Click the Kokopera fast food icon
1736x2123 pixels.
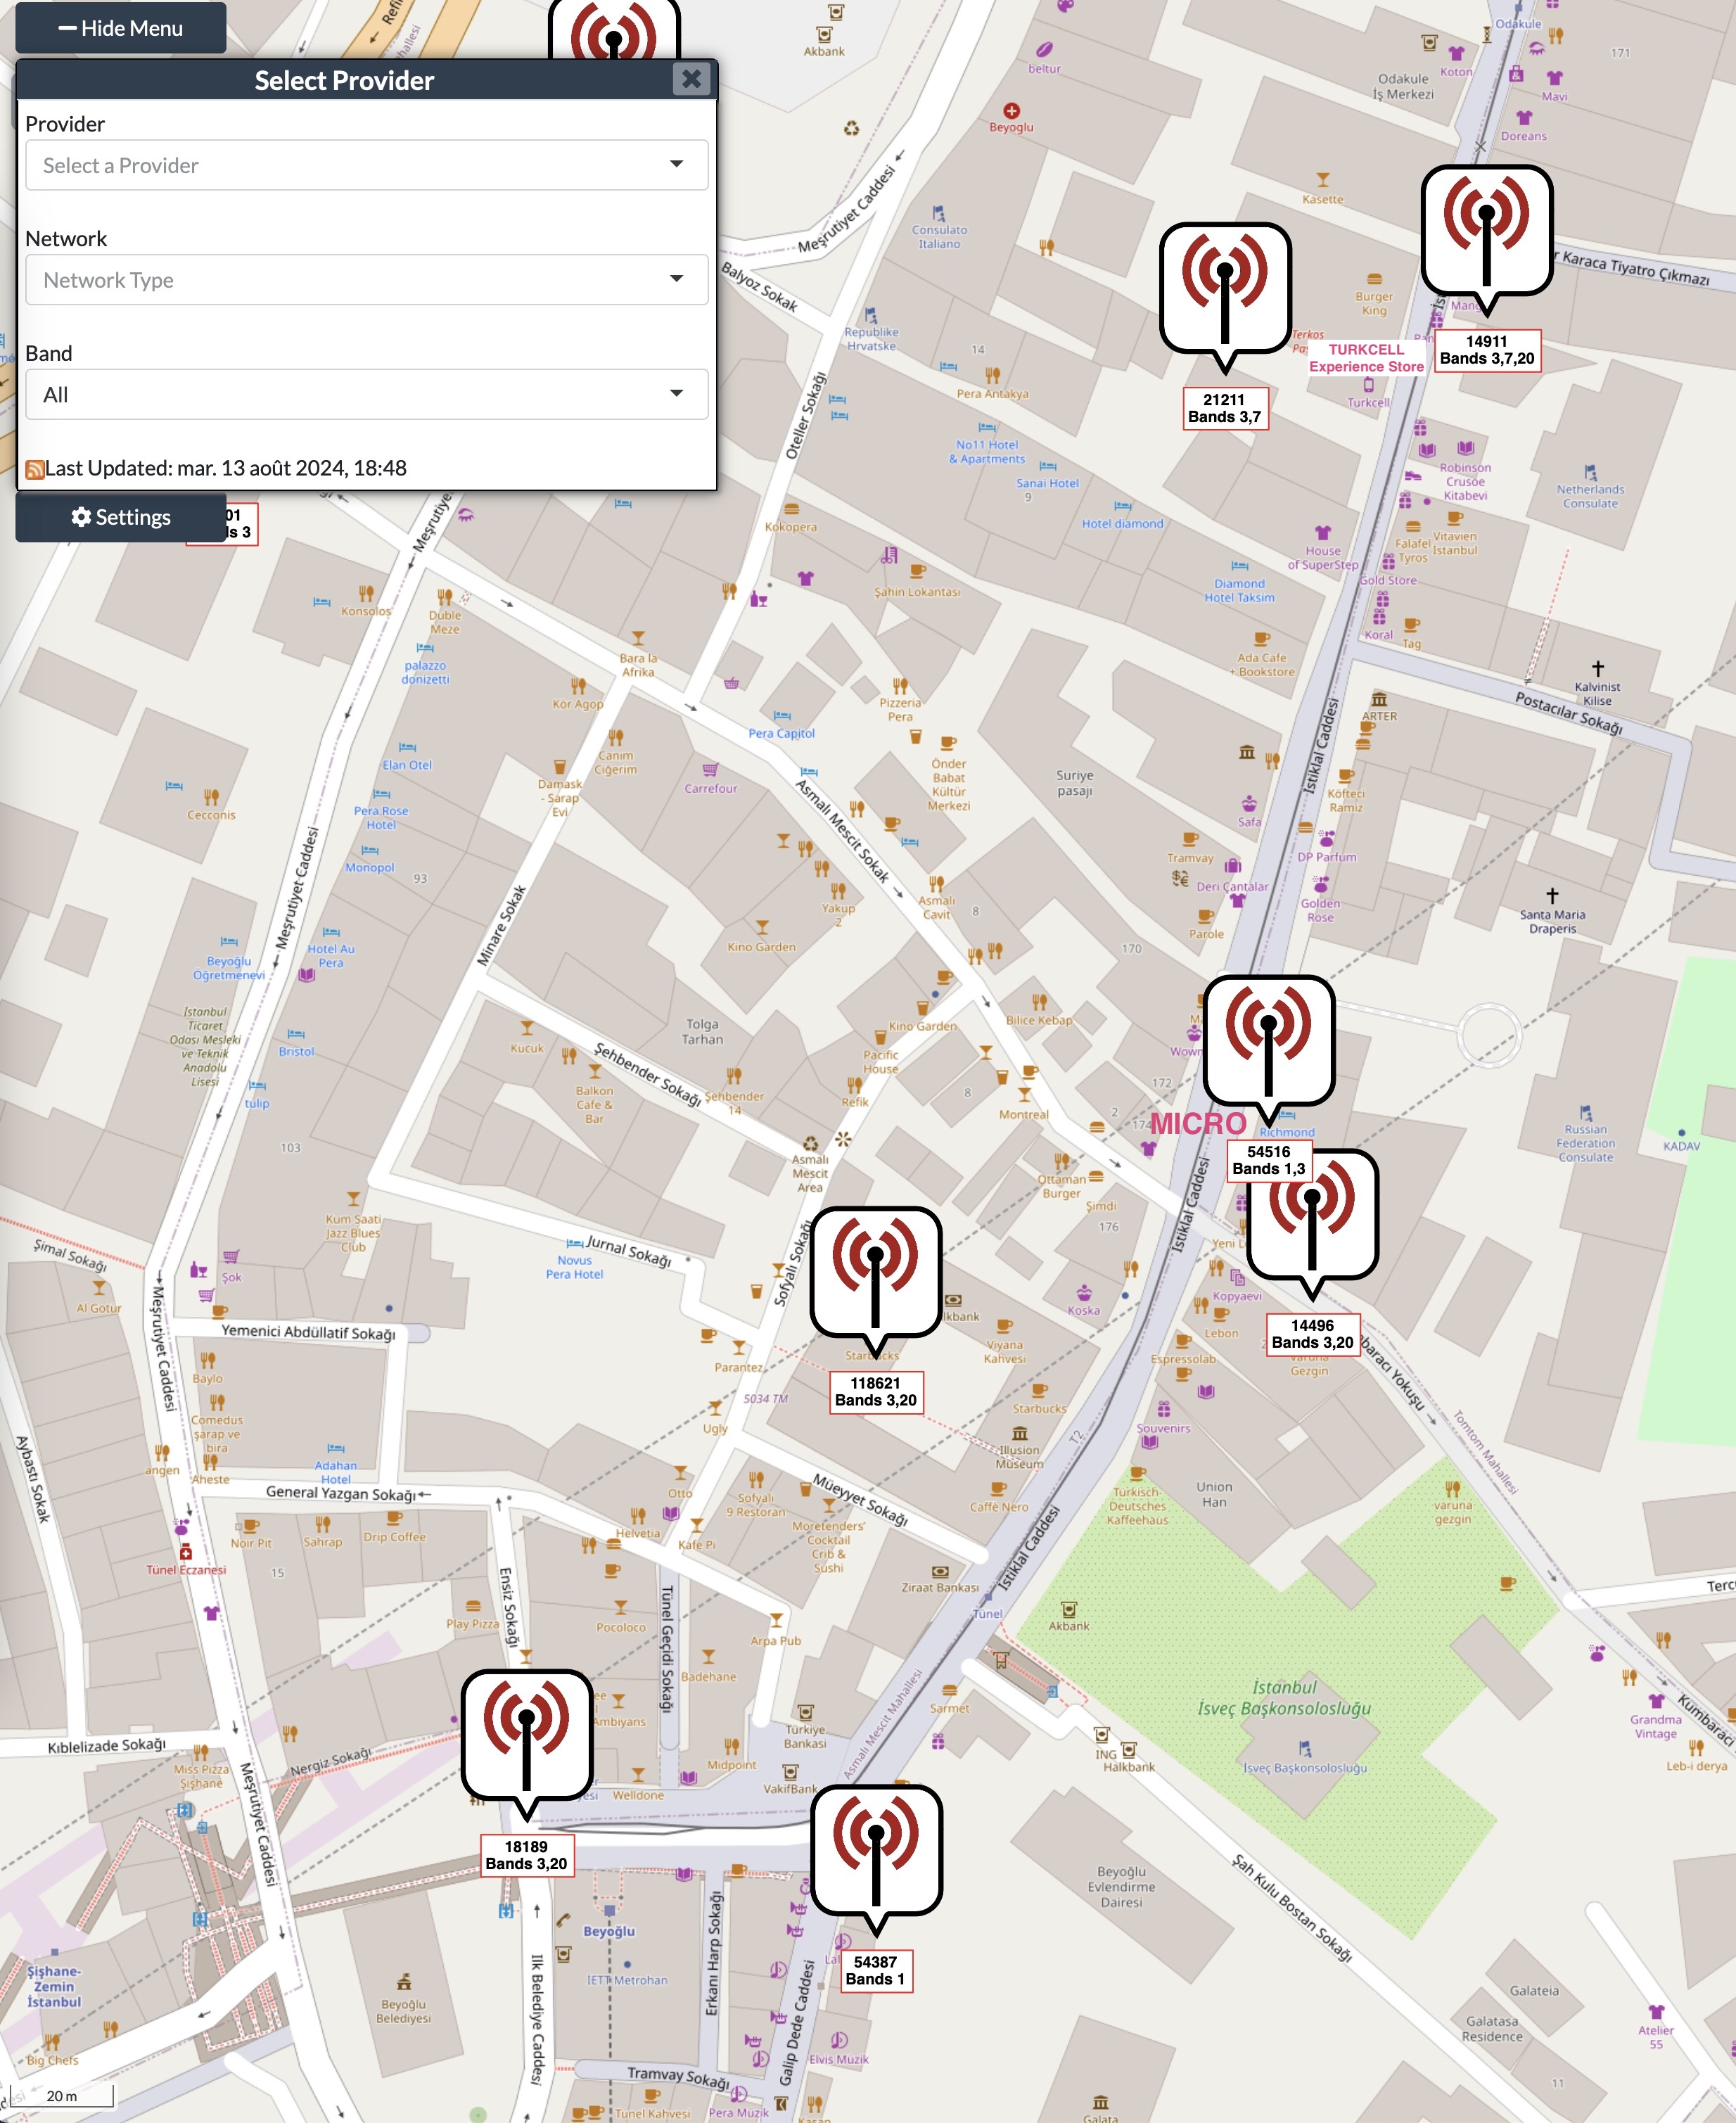click(791, 509)
